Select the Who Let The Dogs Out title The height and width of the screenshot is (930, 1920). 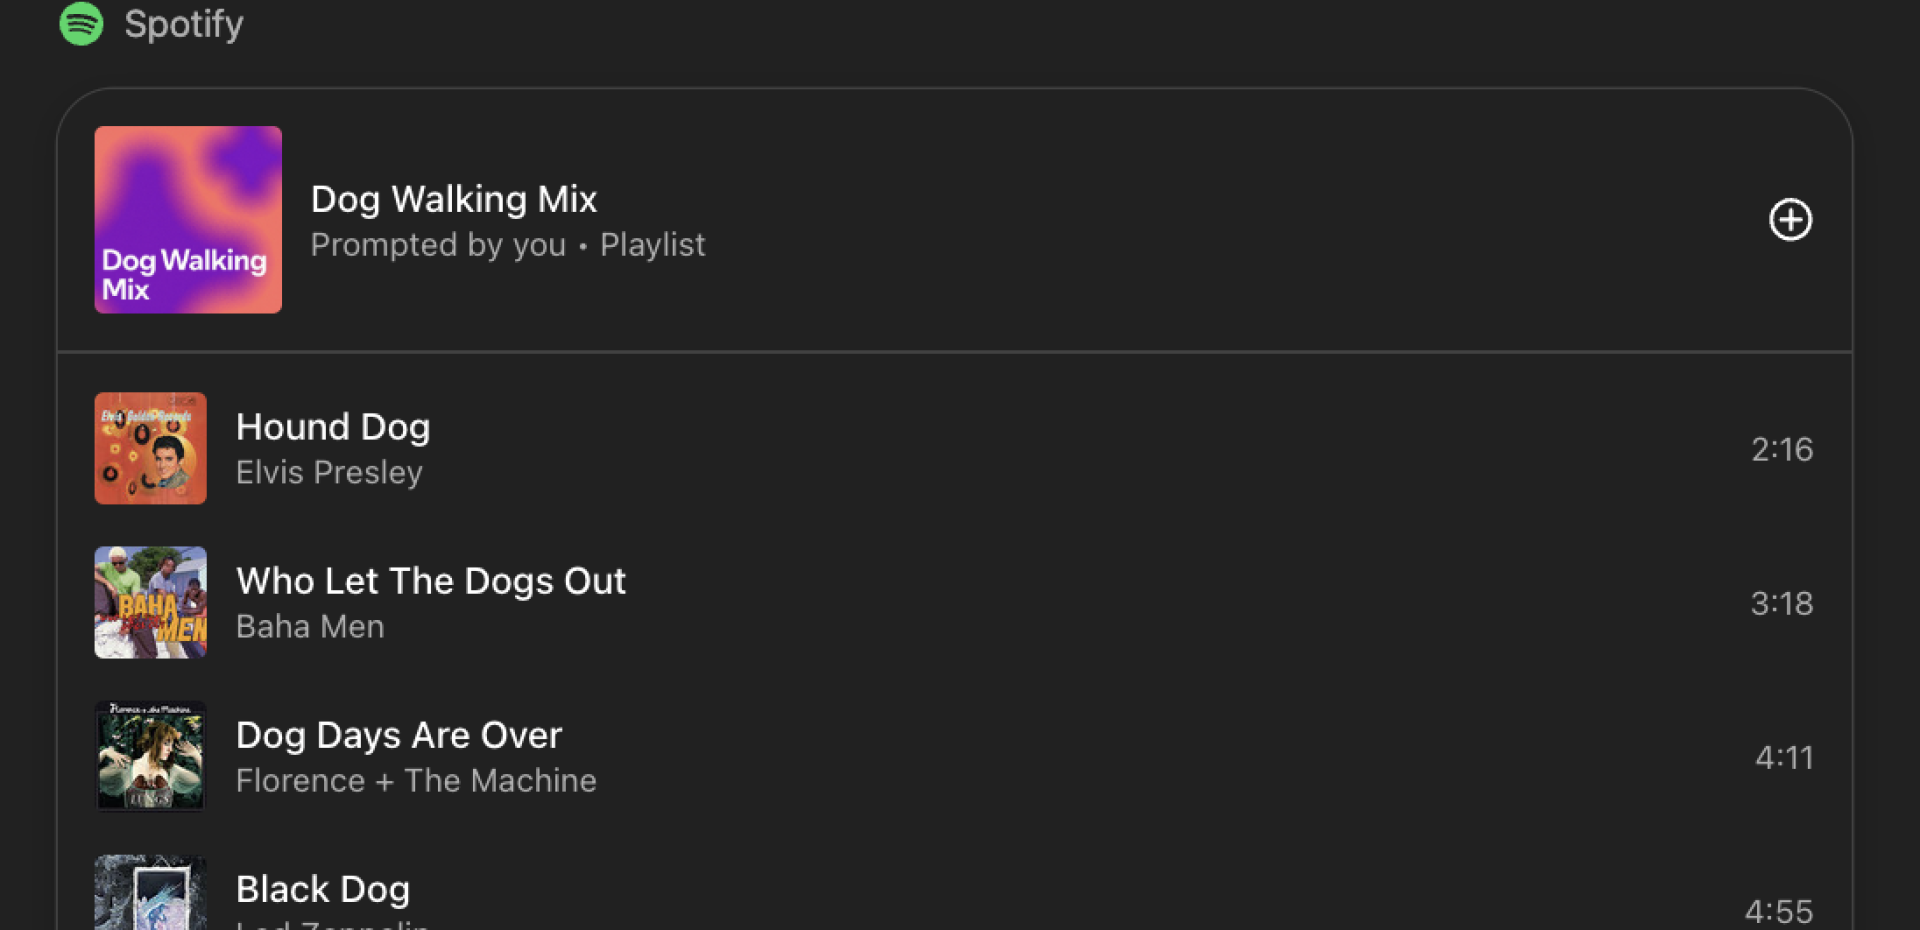(431, 581)
